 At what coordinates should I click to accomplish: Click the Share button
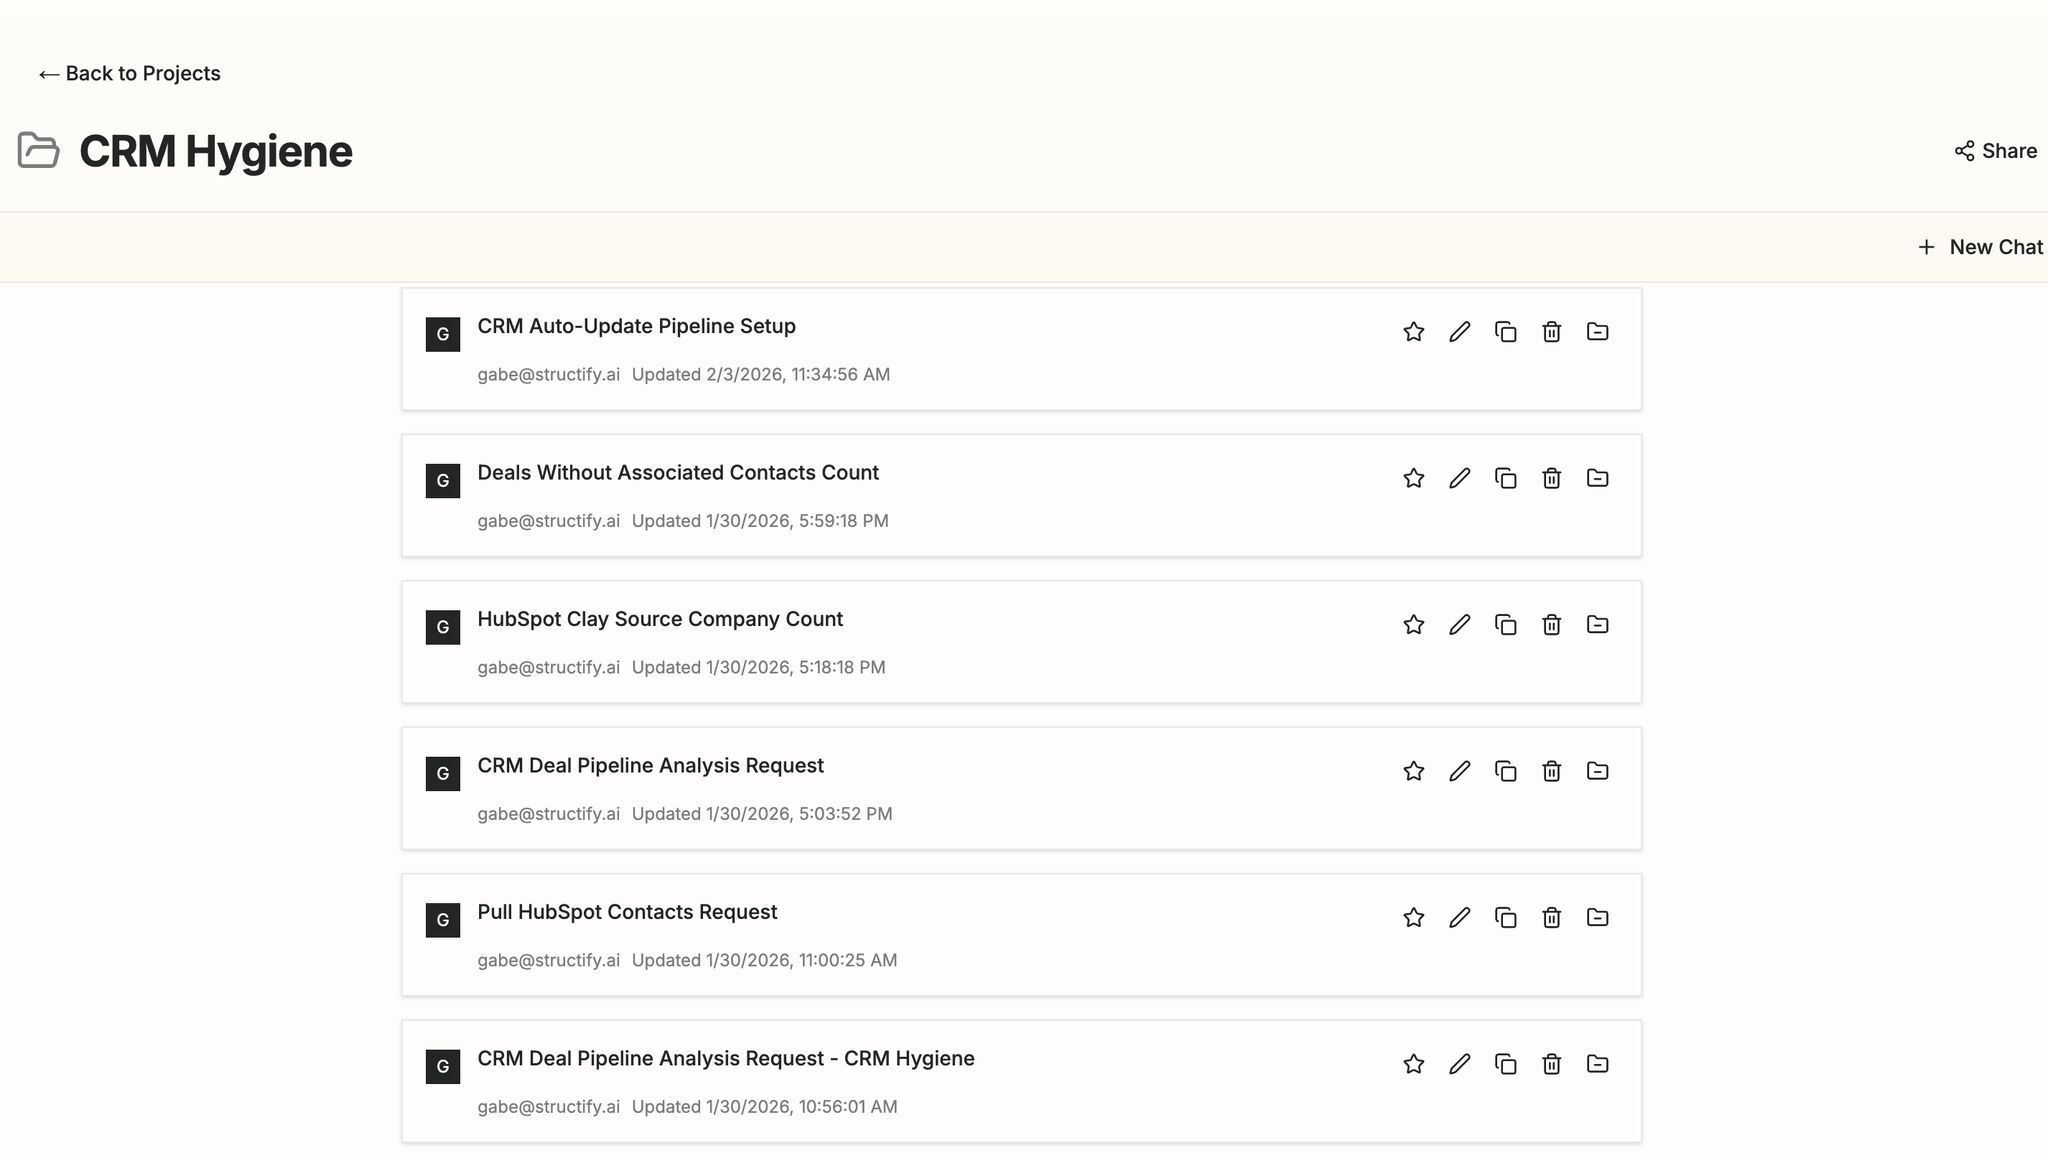[1995, 151]
